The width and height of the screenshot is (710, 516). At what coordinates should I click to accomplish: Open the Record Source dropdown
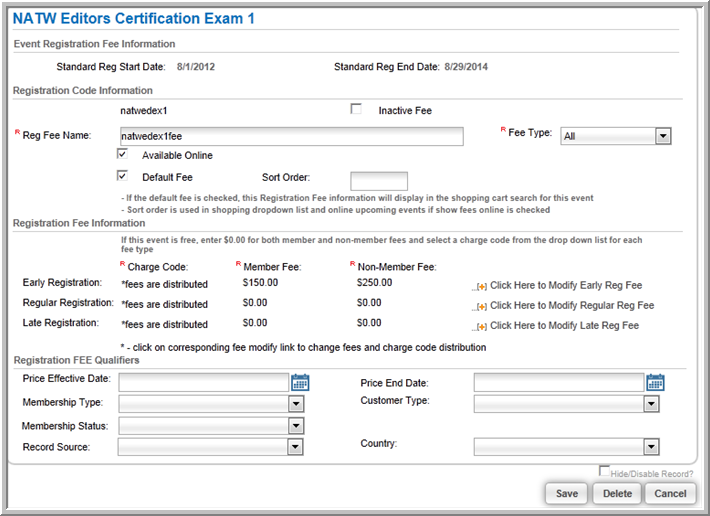(211, 447)
